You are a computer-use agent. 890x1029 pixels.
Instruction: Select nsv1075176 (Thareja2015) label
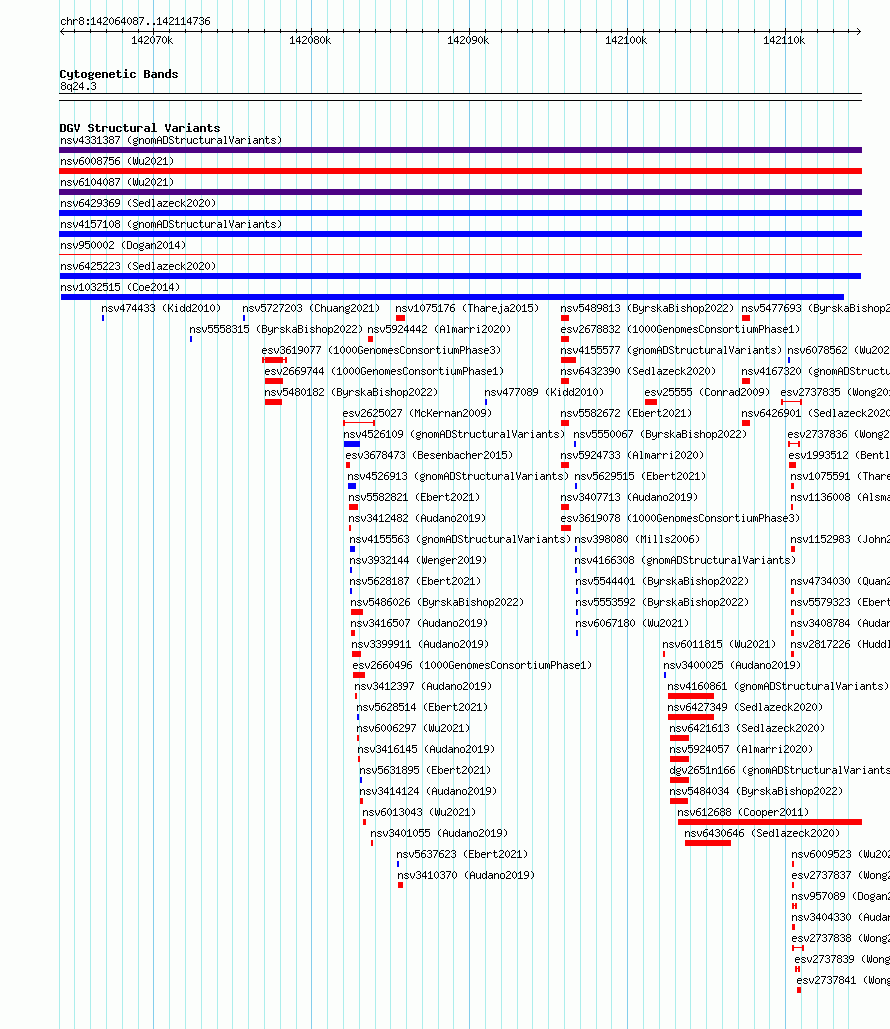tap(467, 308)
